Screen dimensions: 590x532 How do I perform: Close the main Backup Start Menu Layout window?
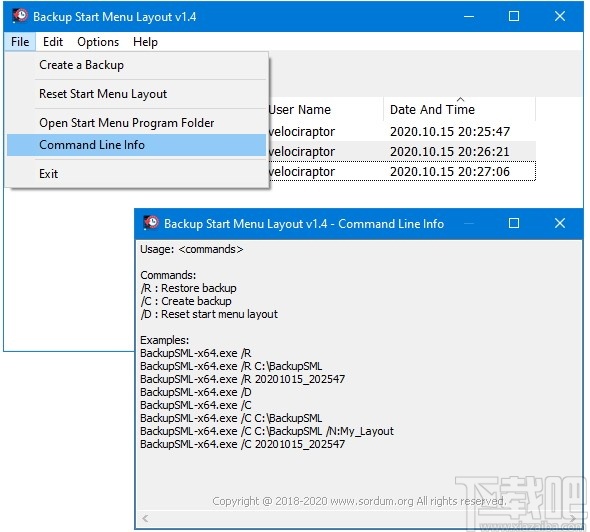(560, 16)
